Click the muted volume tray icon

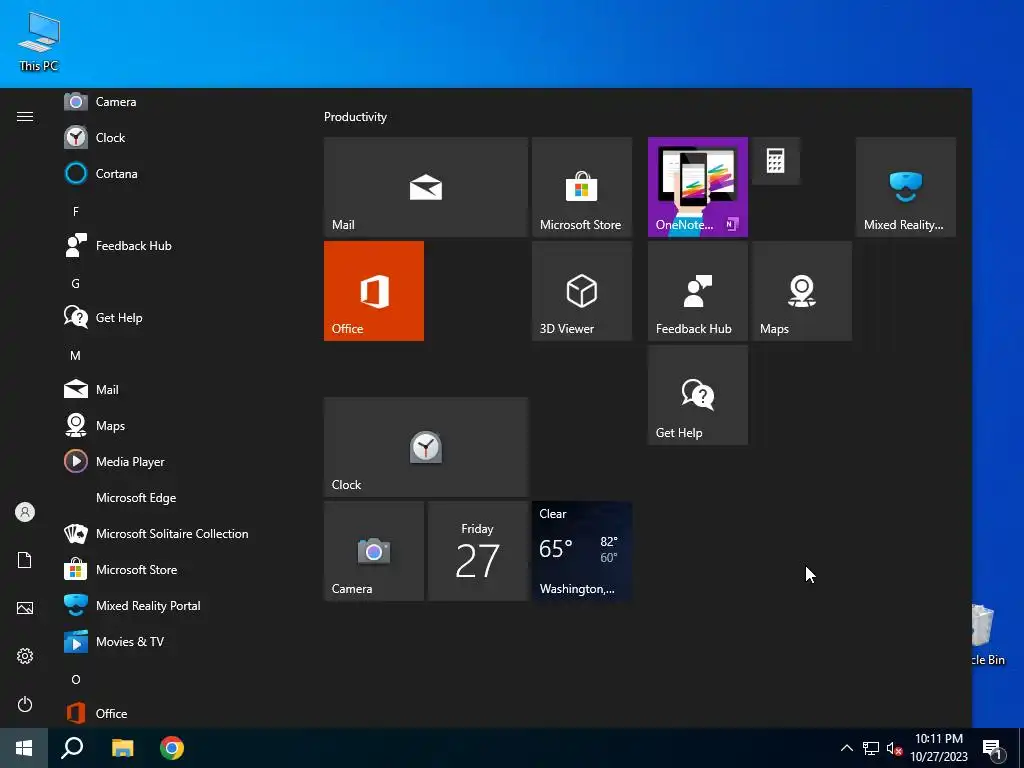point(894,748)
